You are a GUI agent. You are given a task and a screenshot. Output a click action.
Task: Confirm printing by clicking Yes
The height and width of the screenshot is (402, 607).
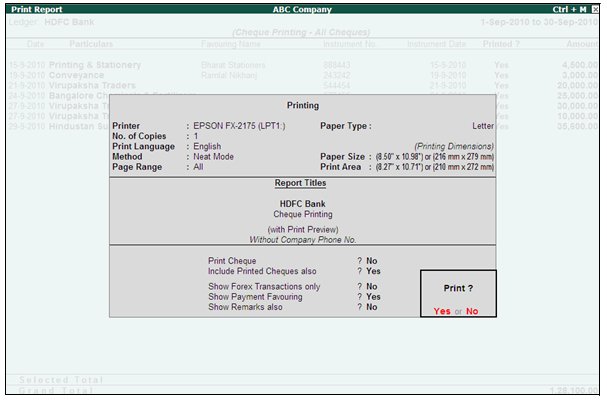442,311
